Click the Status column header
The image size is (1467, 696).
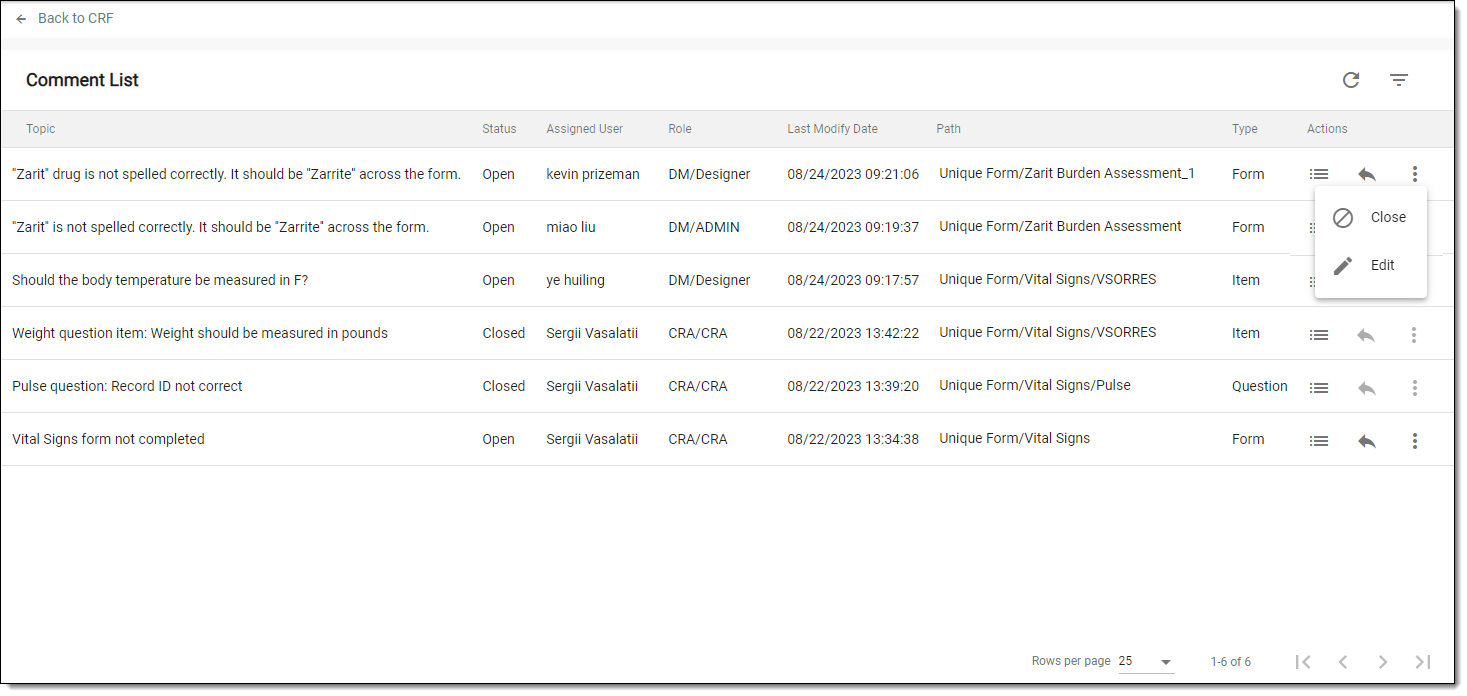pos(499,129)
